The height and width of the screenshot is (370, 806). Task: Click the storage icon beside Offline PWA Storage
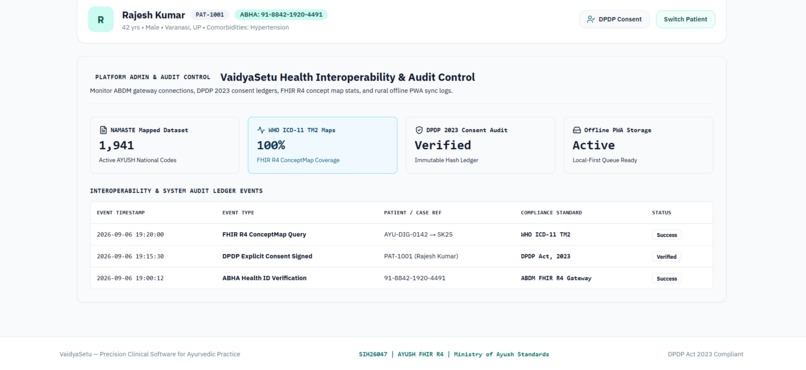pyautogui.click(x=577, y=130)
